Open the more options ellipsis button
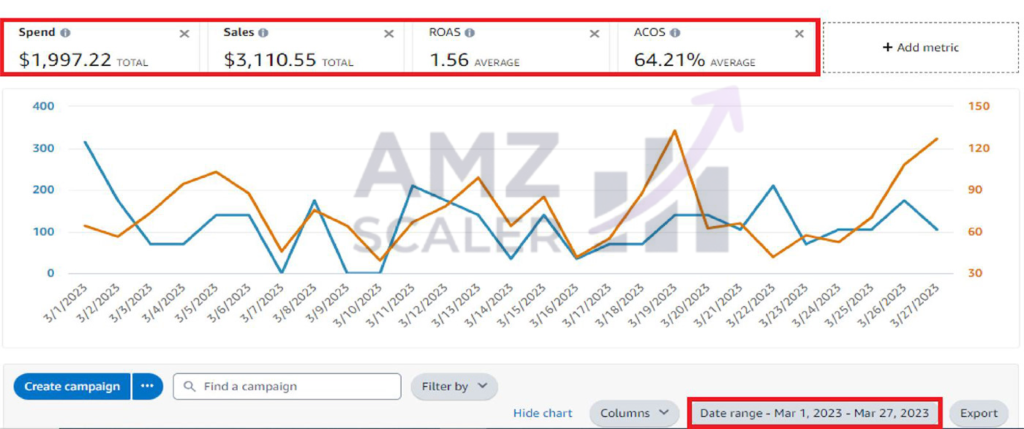This screenshot has height=429, width=1024. [x=148, y=387]
